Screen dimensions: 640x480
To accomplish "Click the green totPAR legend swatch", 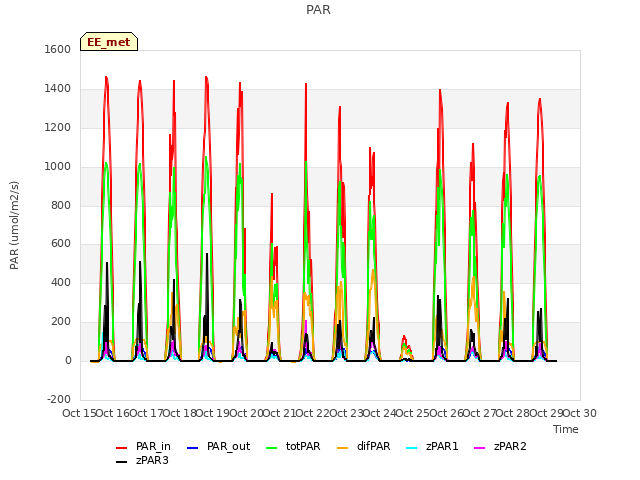I will click(272, 448).
